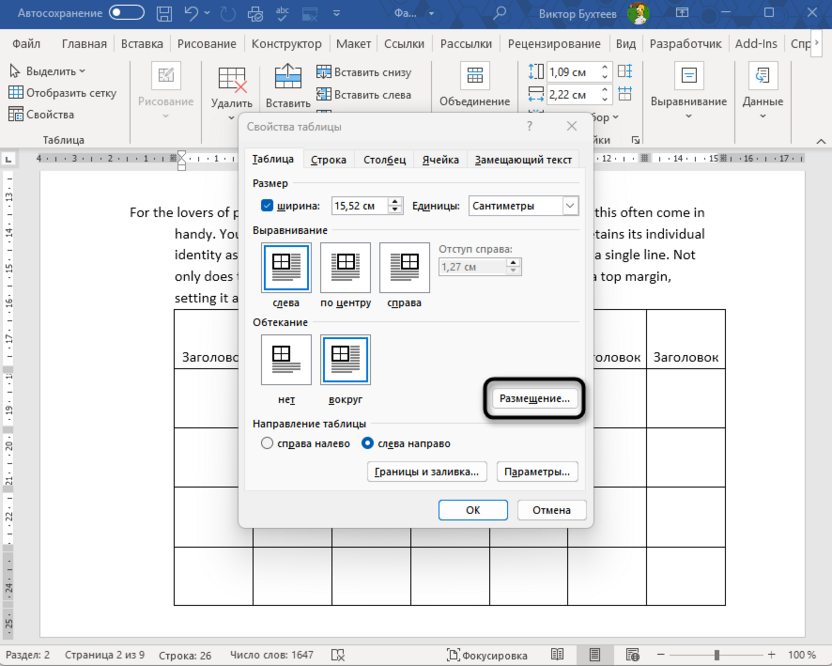Open the Замещающий текст tab

(x=523, y=159)
